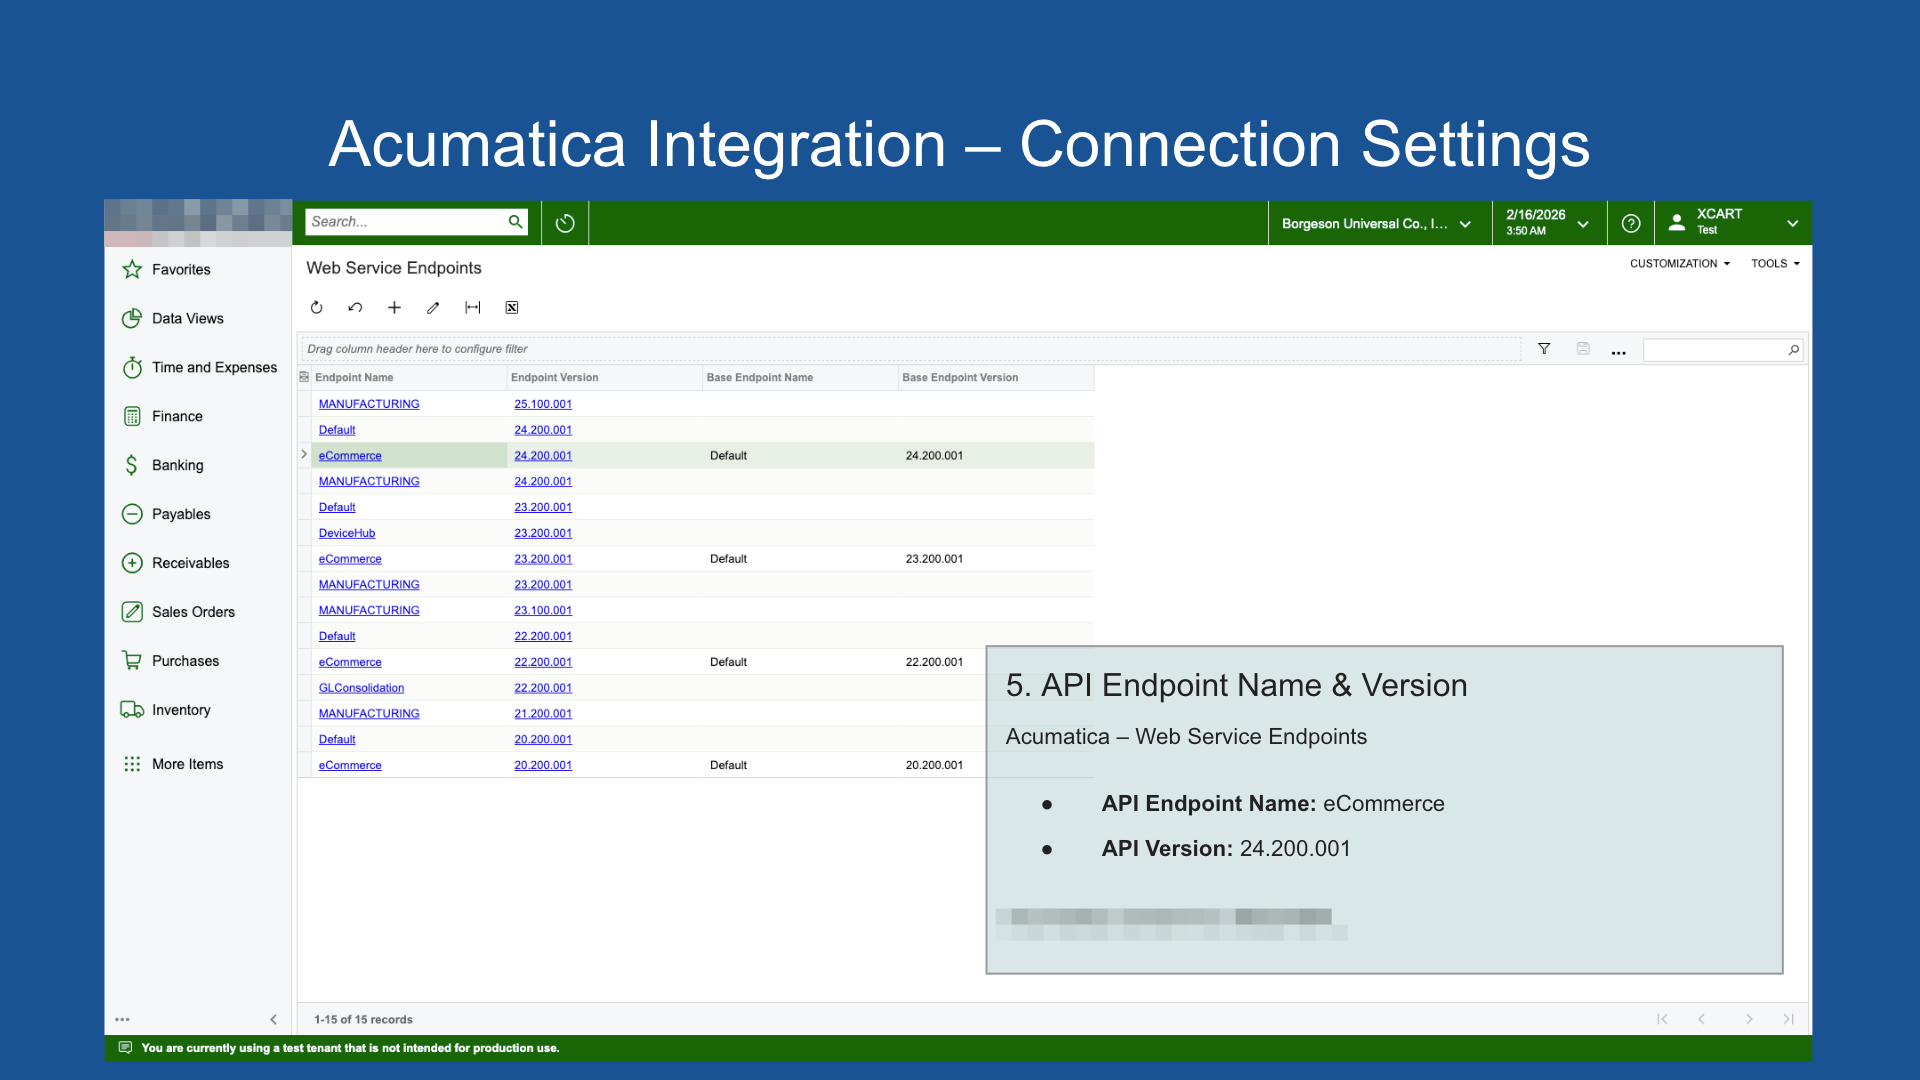
Task: Open the TOOLS menu
Action: coord(1775,264)
